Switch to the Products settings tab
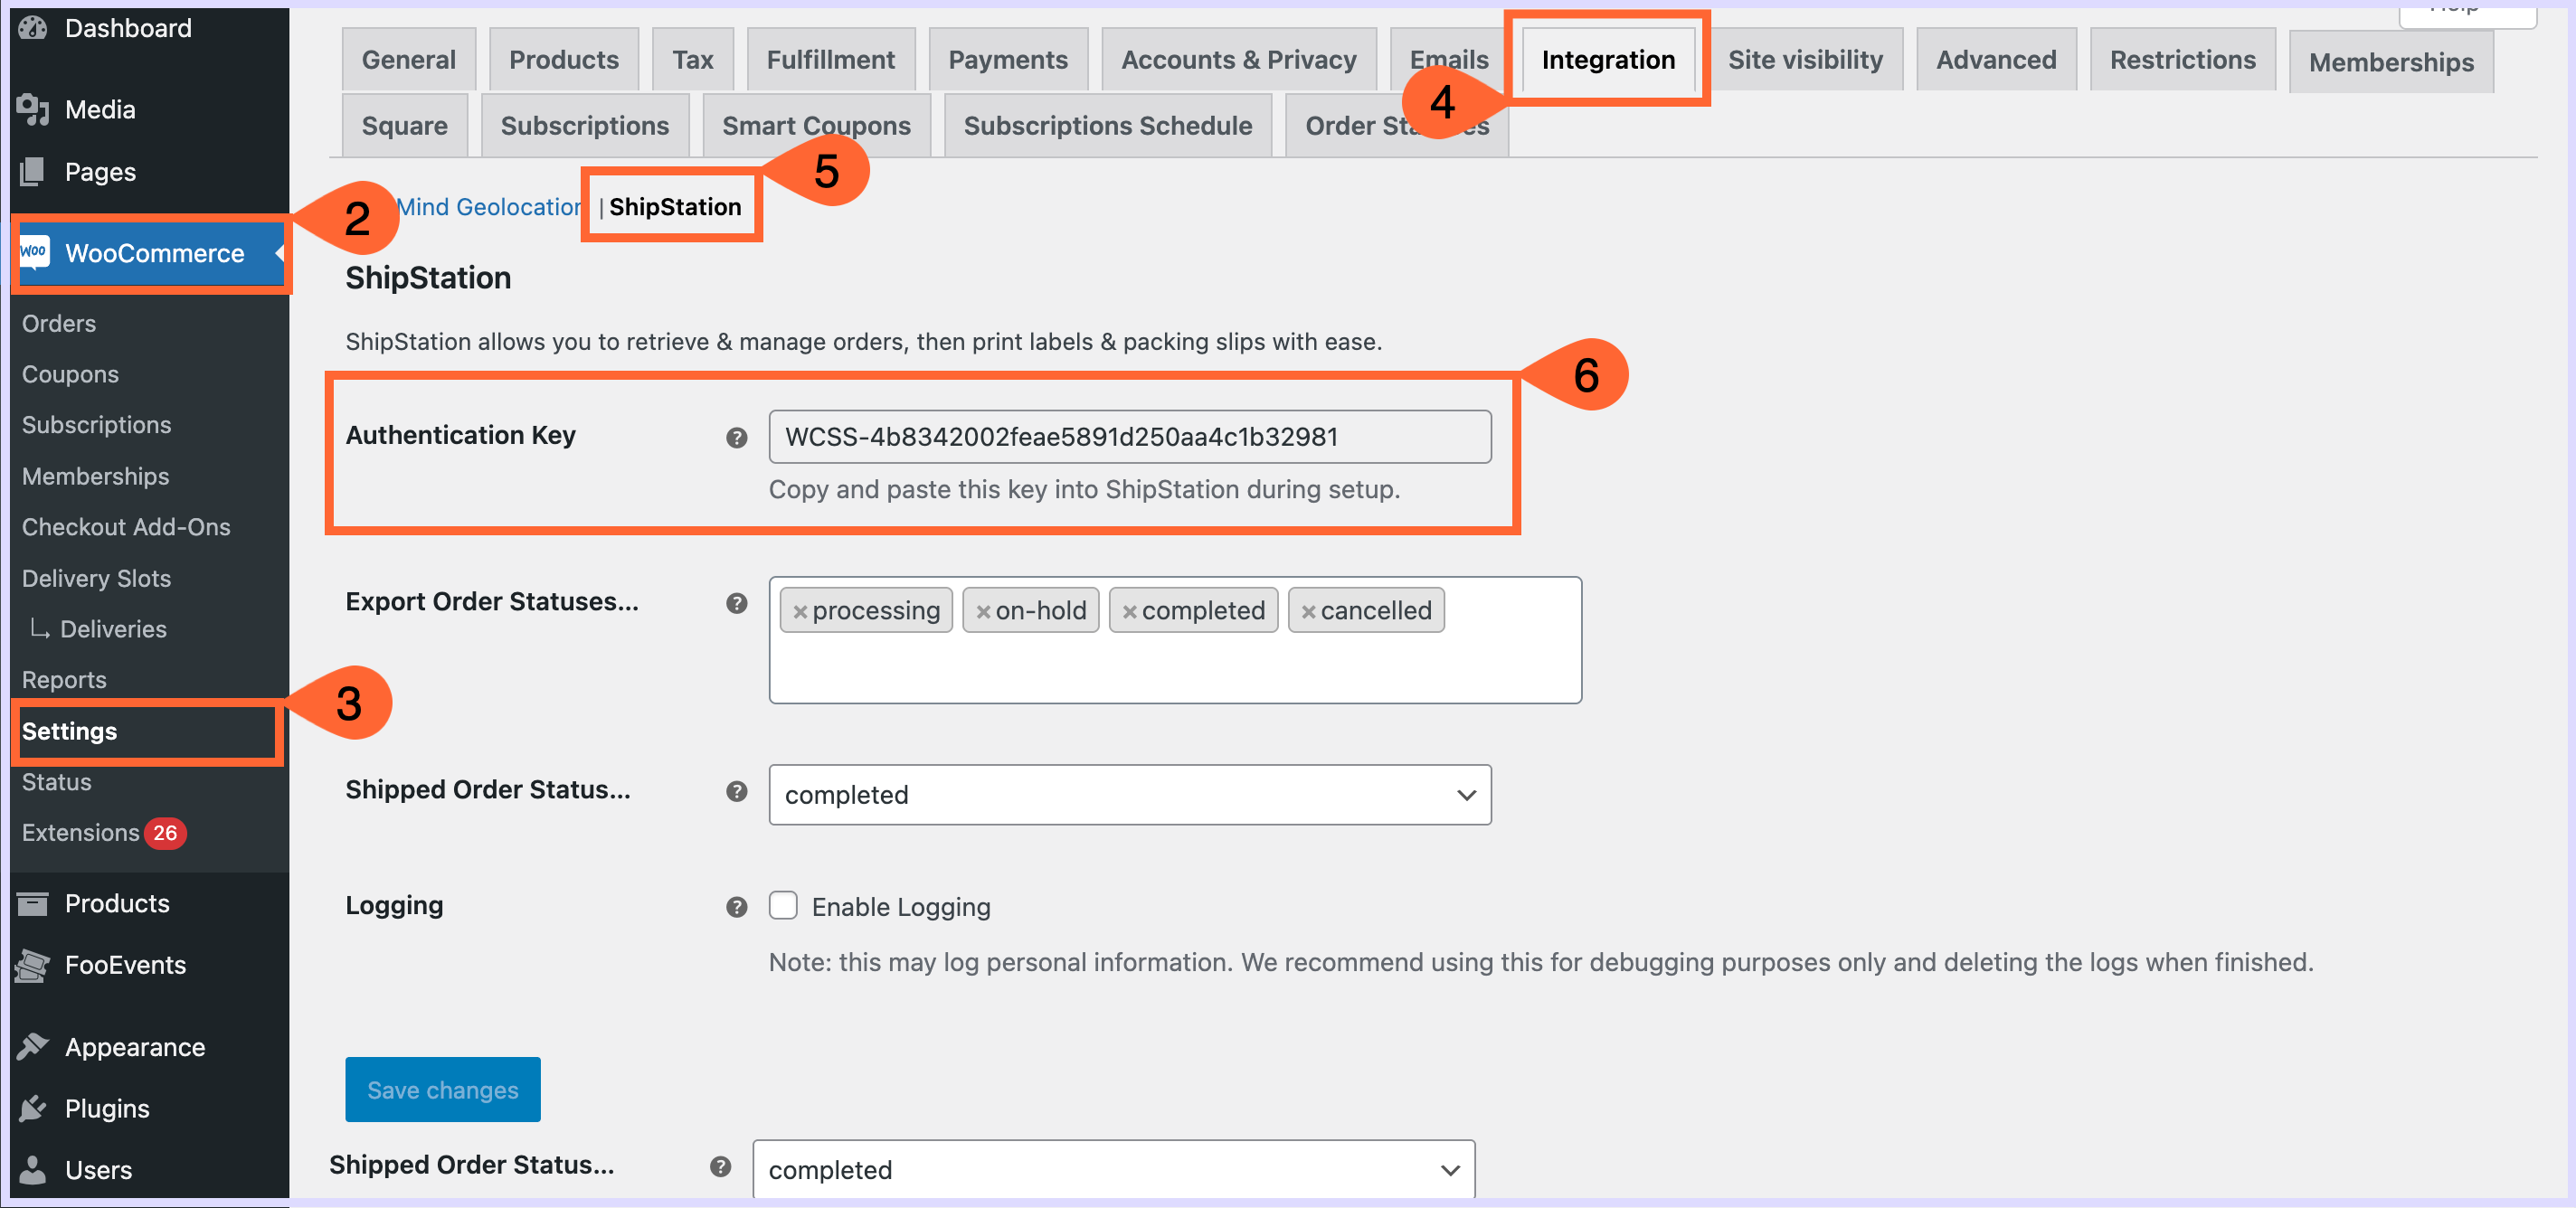The height and width of the screenshot is (1208, 2576). click(564, 60)
